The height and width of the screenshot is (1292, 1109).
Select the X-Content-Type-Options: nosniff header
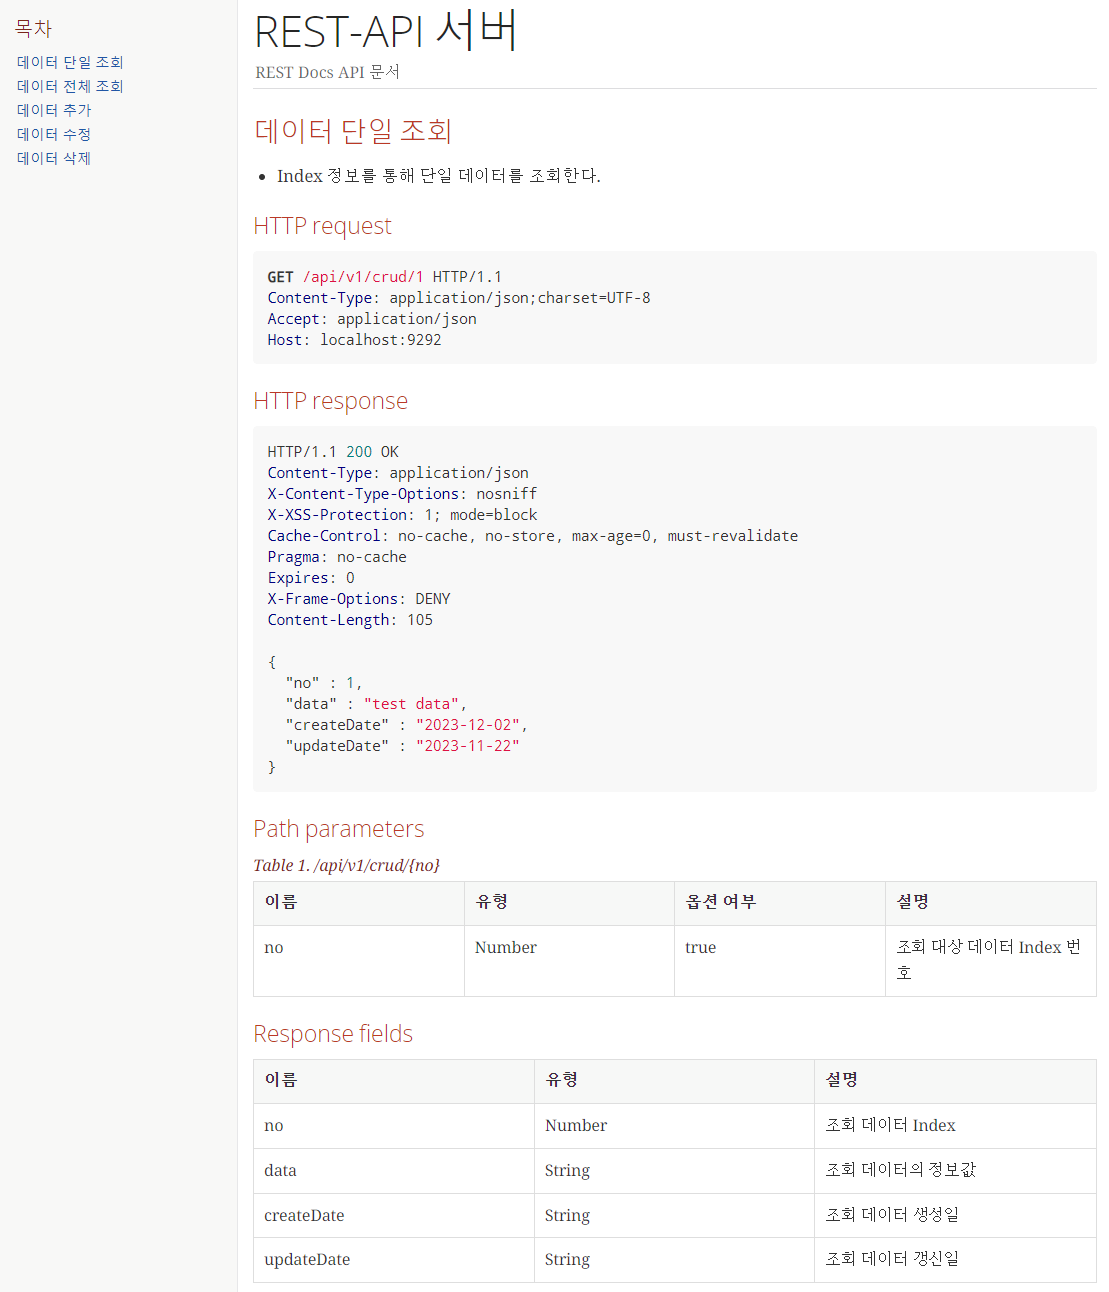point(402,494)
